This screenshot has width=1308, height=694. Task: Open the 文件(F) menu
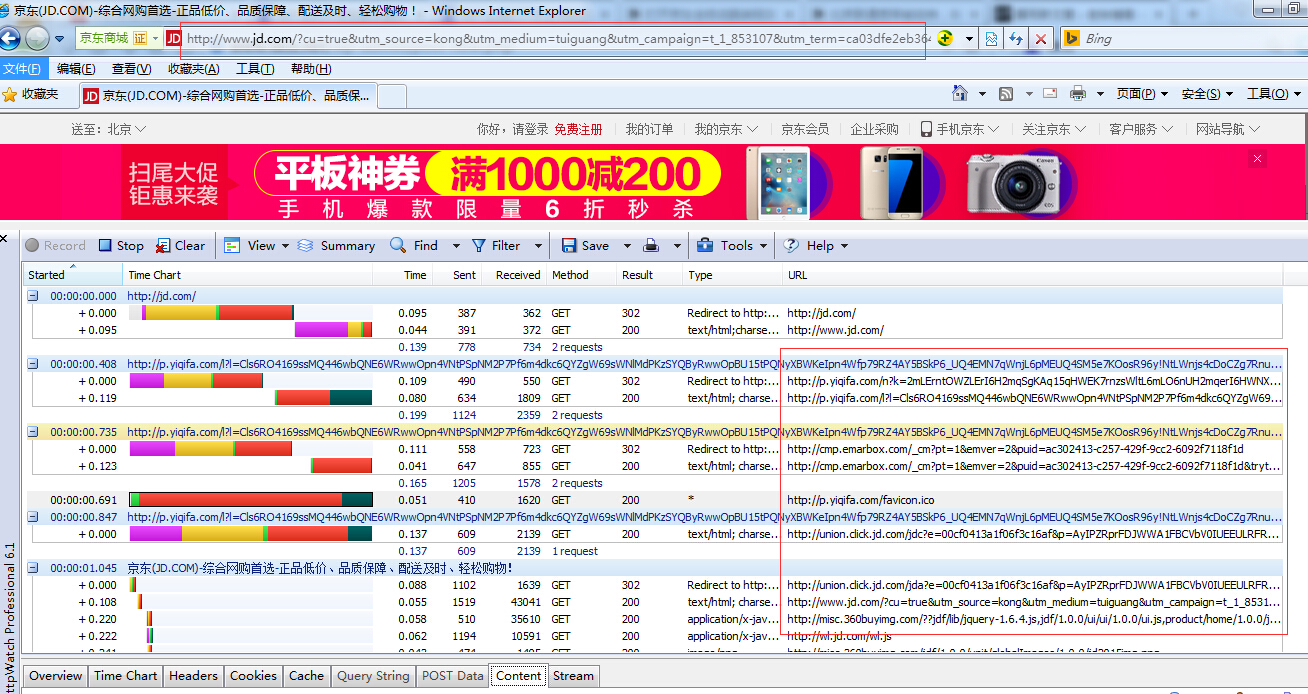(x=23, y=69)
